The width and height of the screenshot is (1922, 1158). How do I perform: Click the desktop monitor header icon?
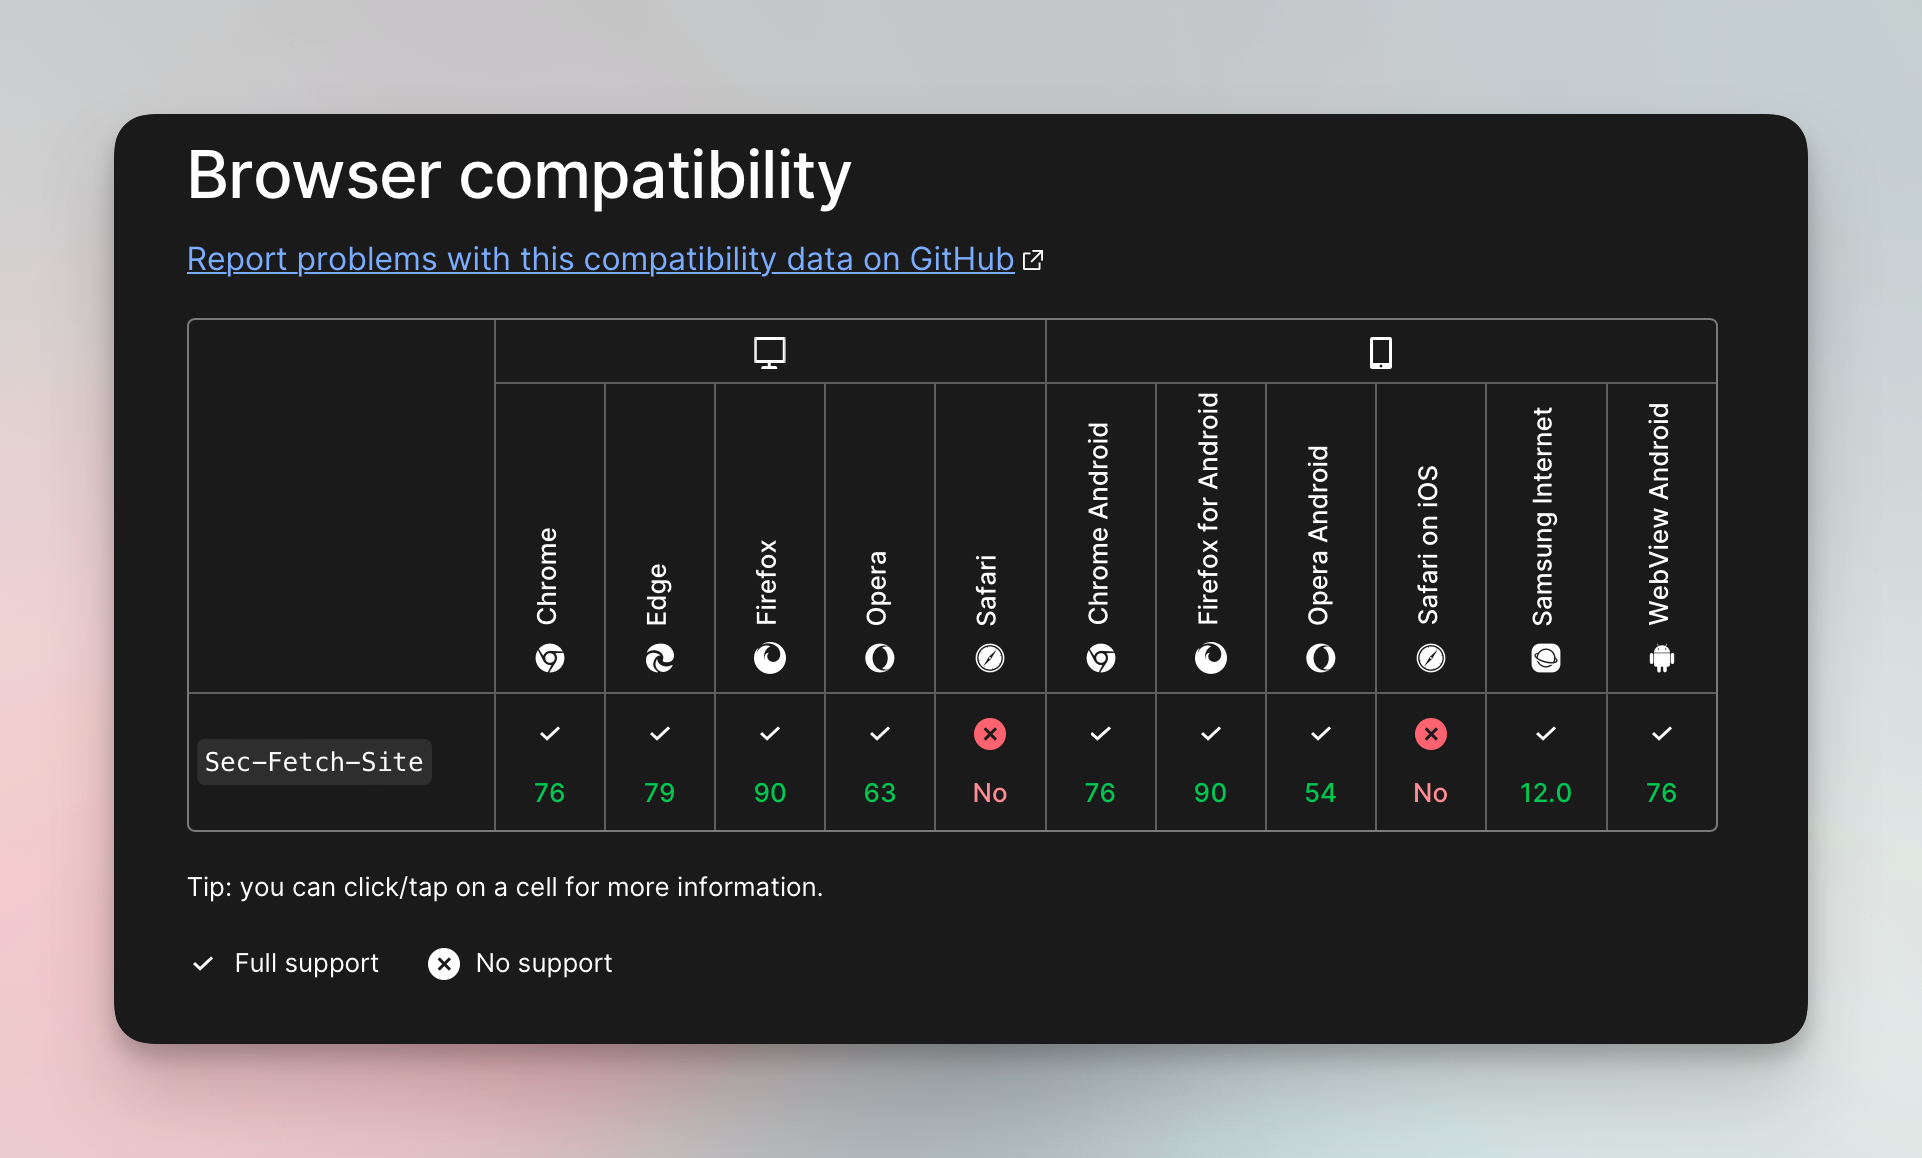click(x=769, y=351)
